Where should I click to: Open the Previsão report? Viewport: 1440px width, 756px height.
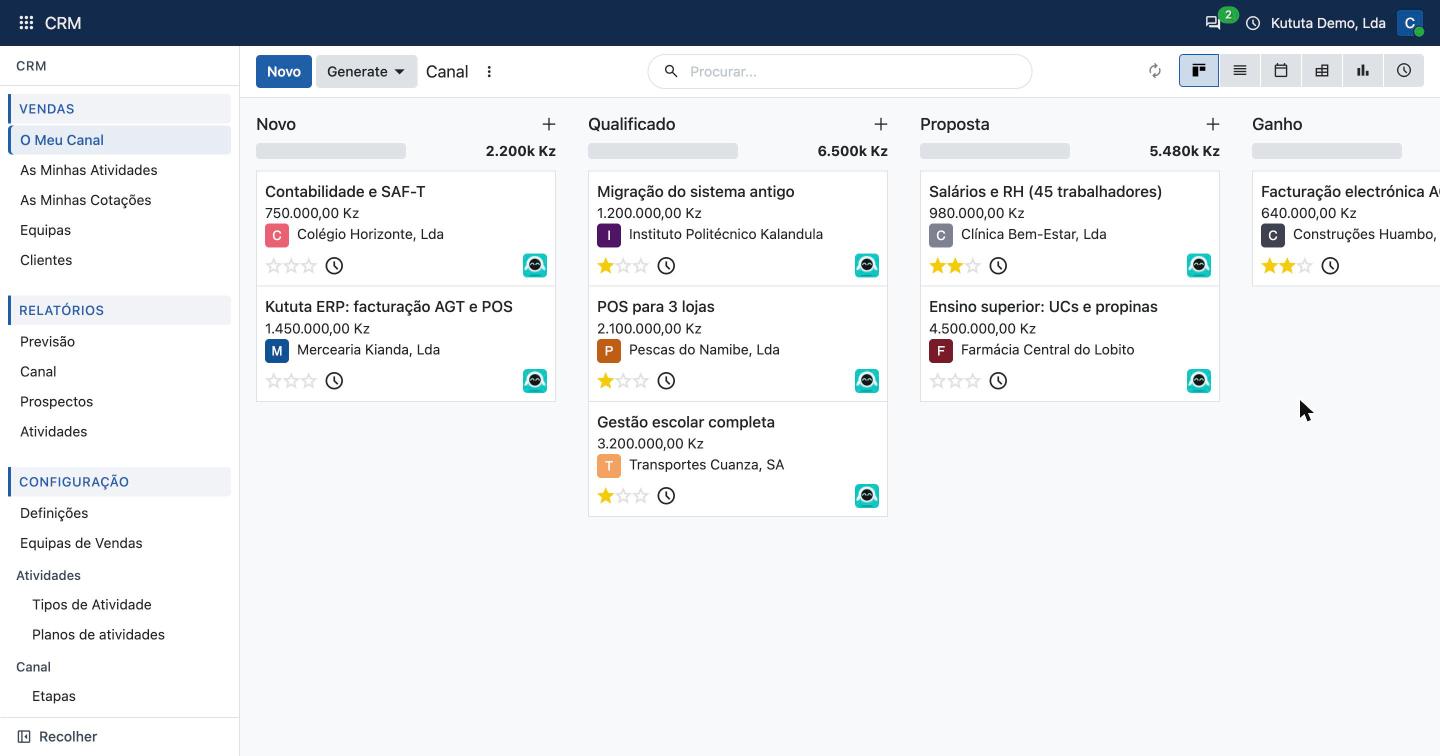point(120,342)
